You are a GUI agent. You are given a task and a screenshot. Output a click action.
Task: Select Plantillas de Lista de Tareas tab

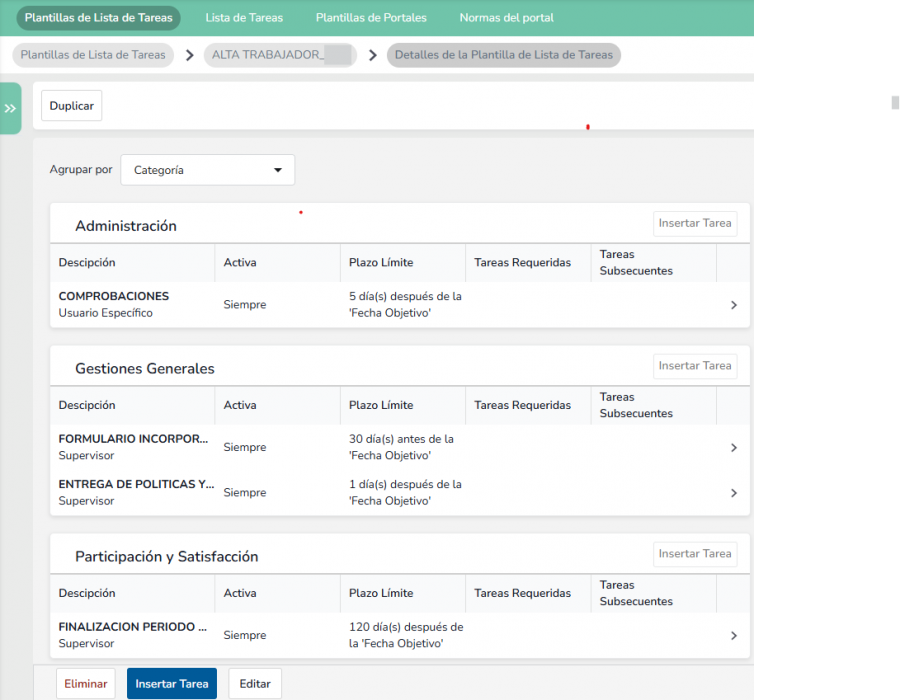click(98, 18)
